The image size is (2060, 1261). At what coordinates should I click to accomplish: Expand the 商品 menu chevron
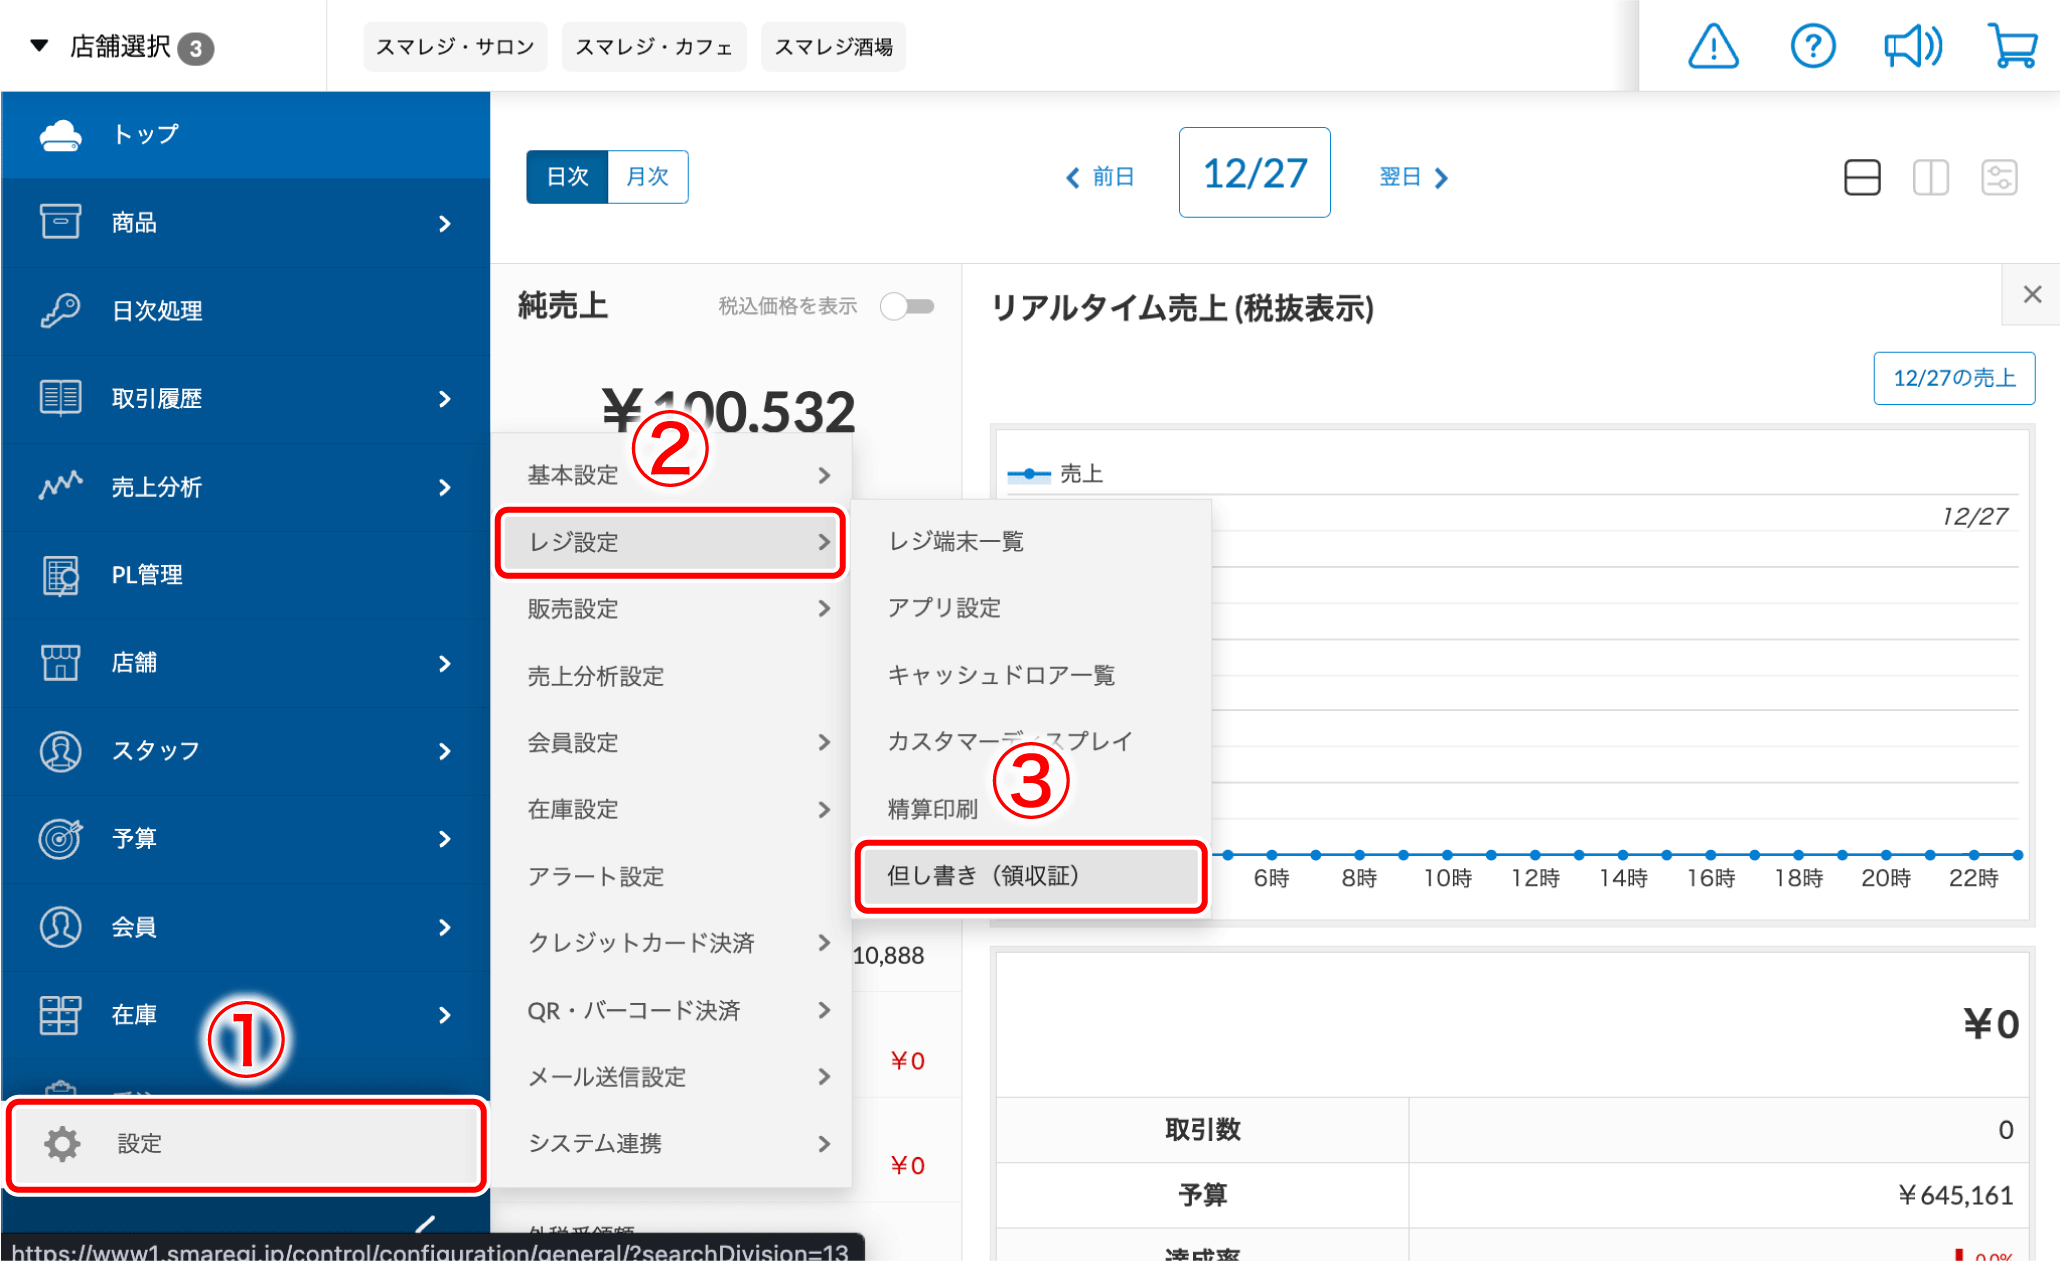point(445,223)
